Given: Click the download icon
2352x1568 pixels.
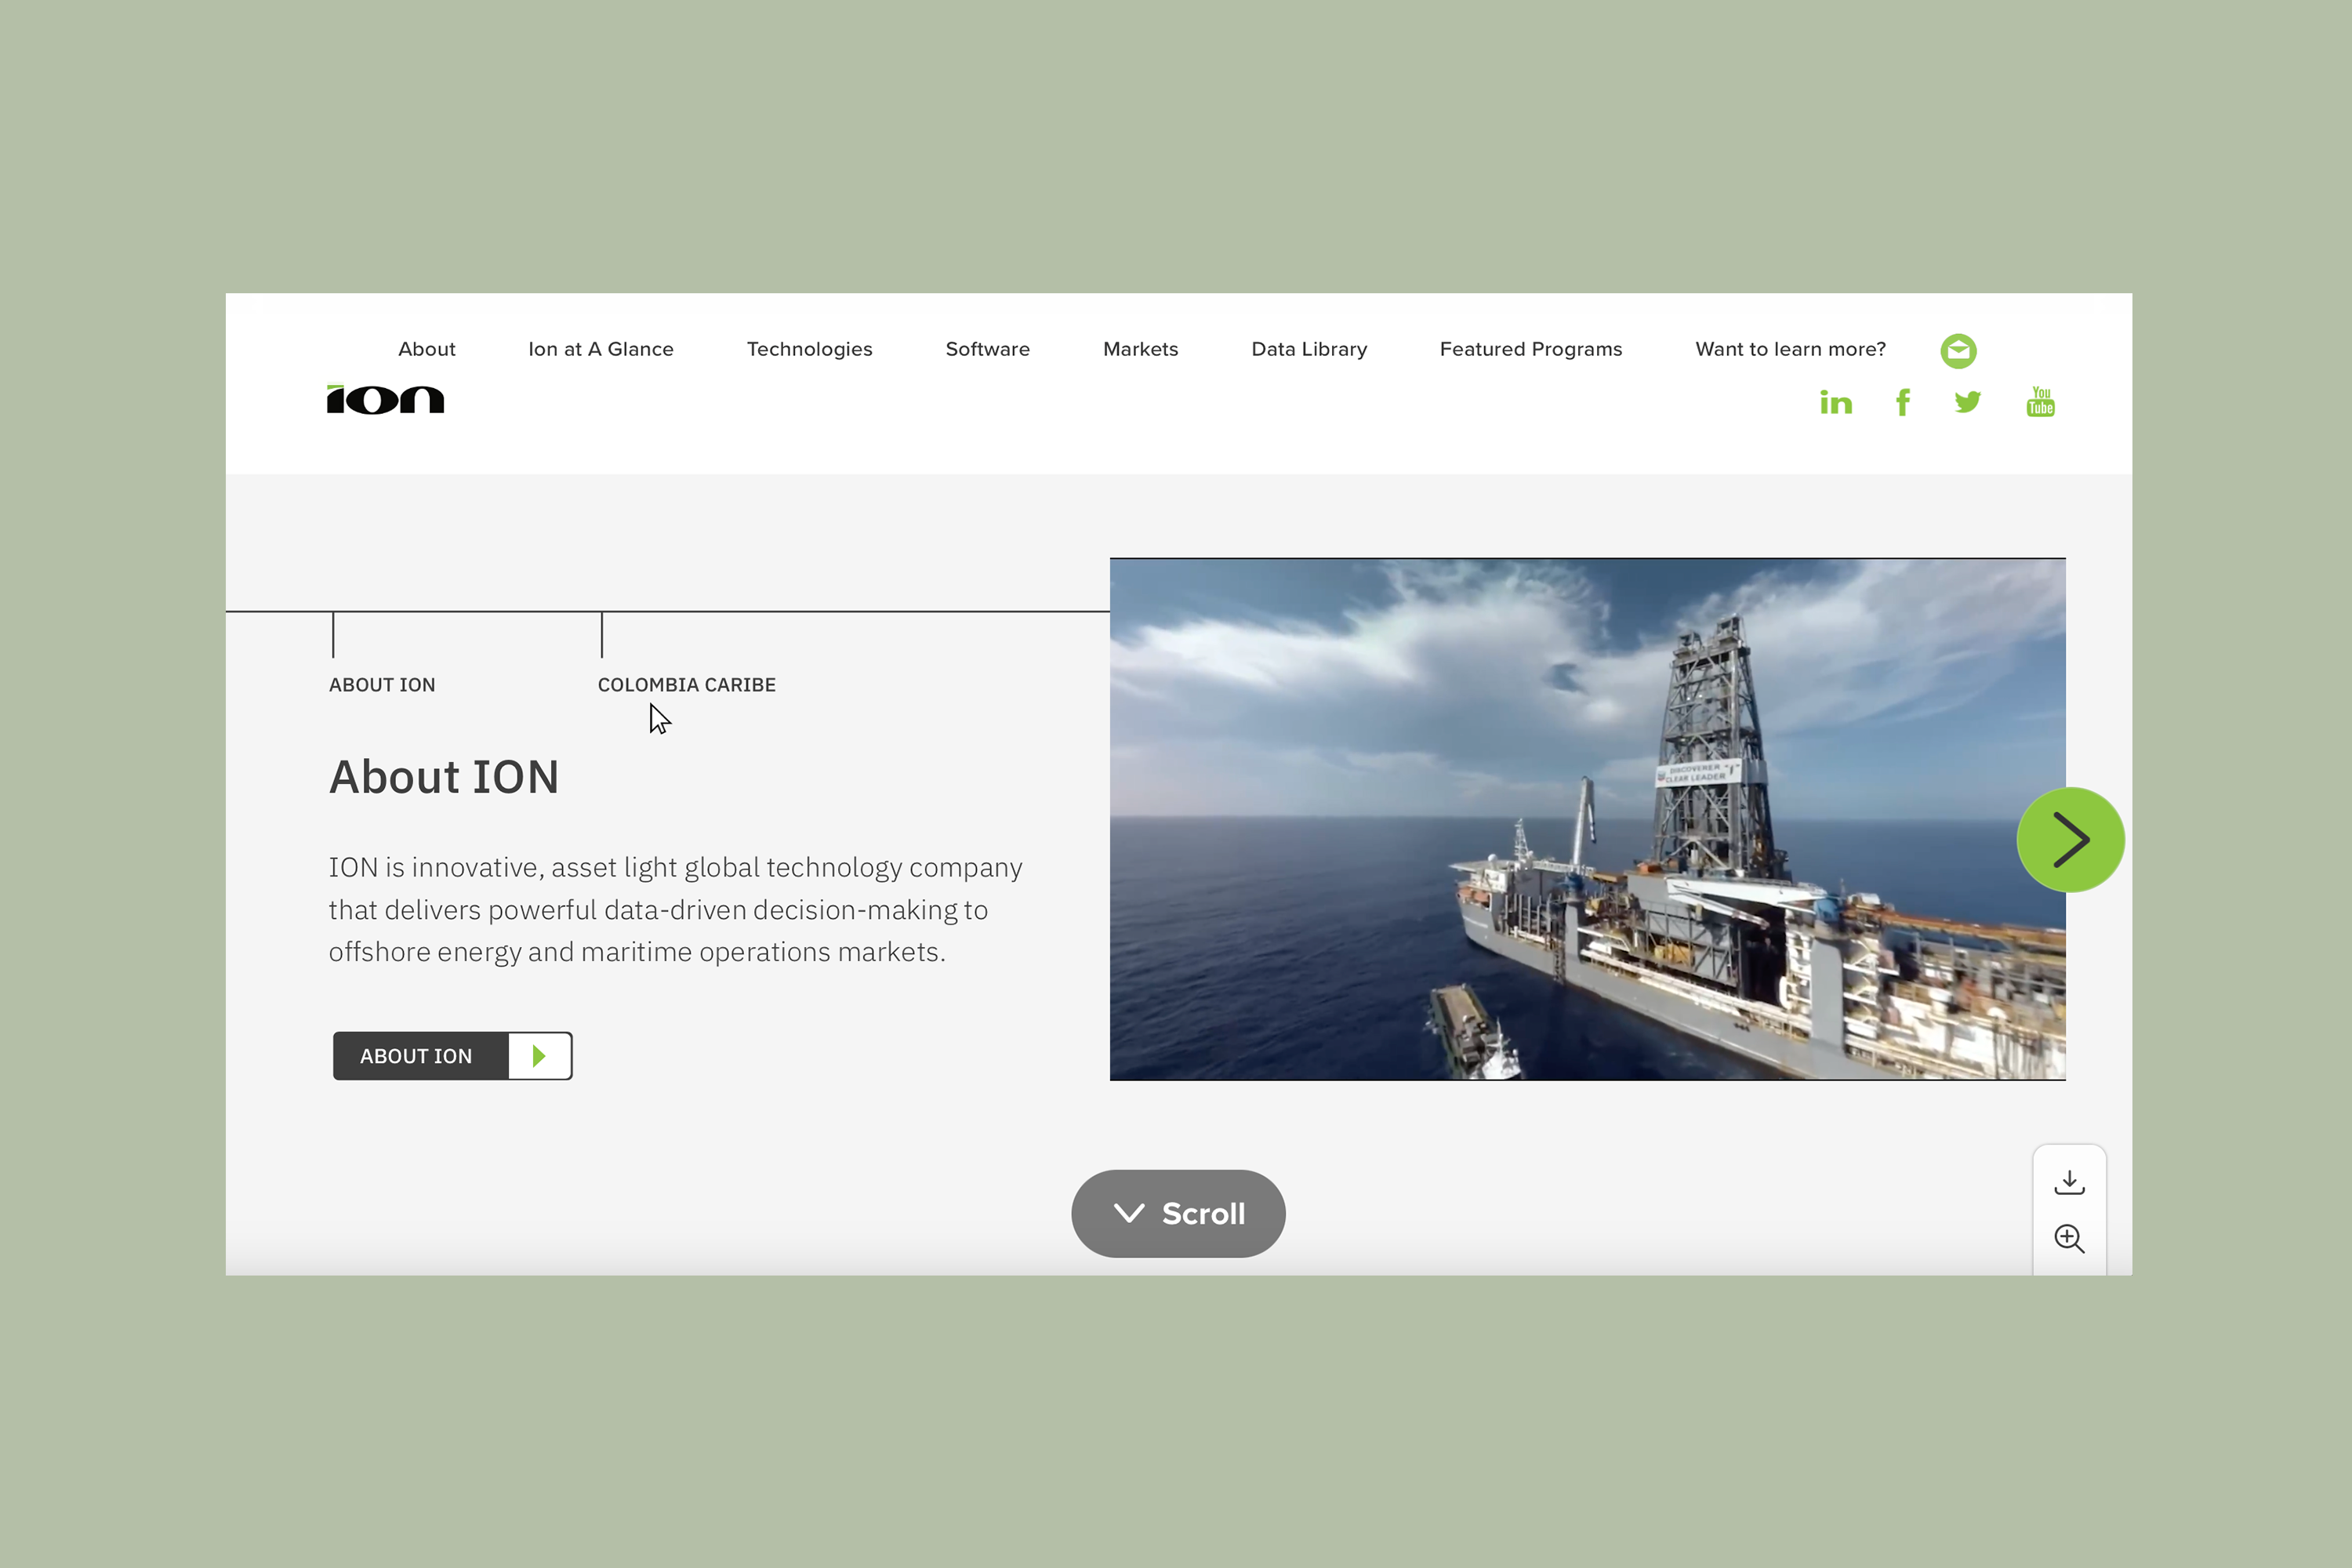Looking at the screenshot, I should (x=2069, y=1182).
